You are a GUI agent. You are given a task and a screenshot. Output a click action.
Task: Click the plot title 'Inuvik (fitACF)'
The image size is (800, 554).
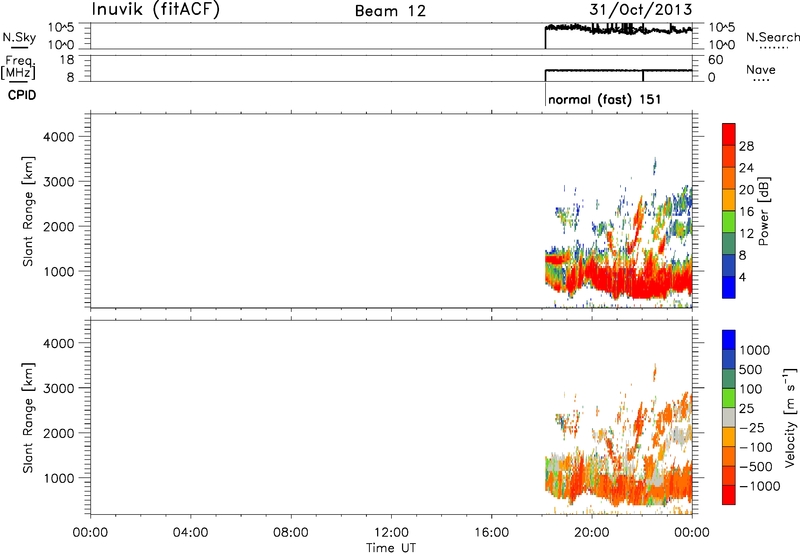point(156,10)
